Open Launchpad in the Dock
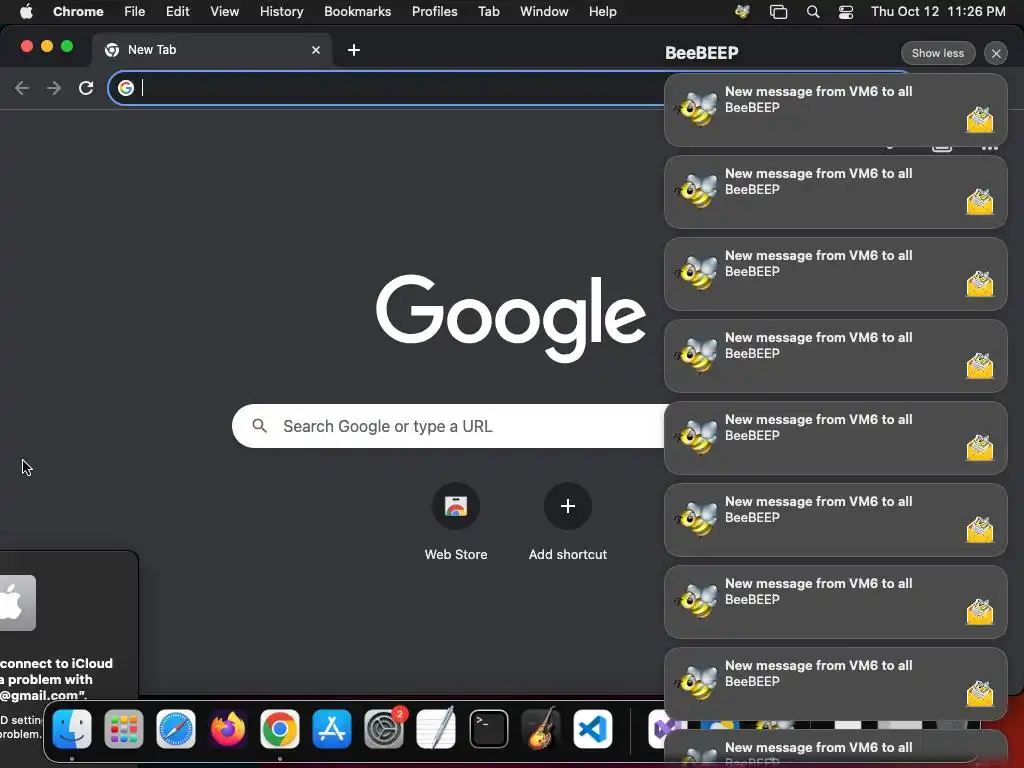The width and height of the screenshot is (1024, 768). [x=123, y=729]
